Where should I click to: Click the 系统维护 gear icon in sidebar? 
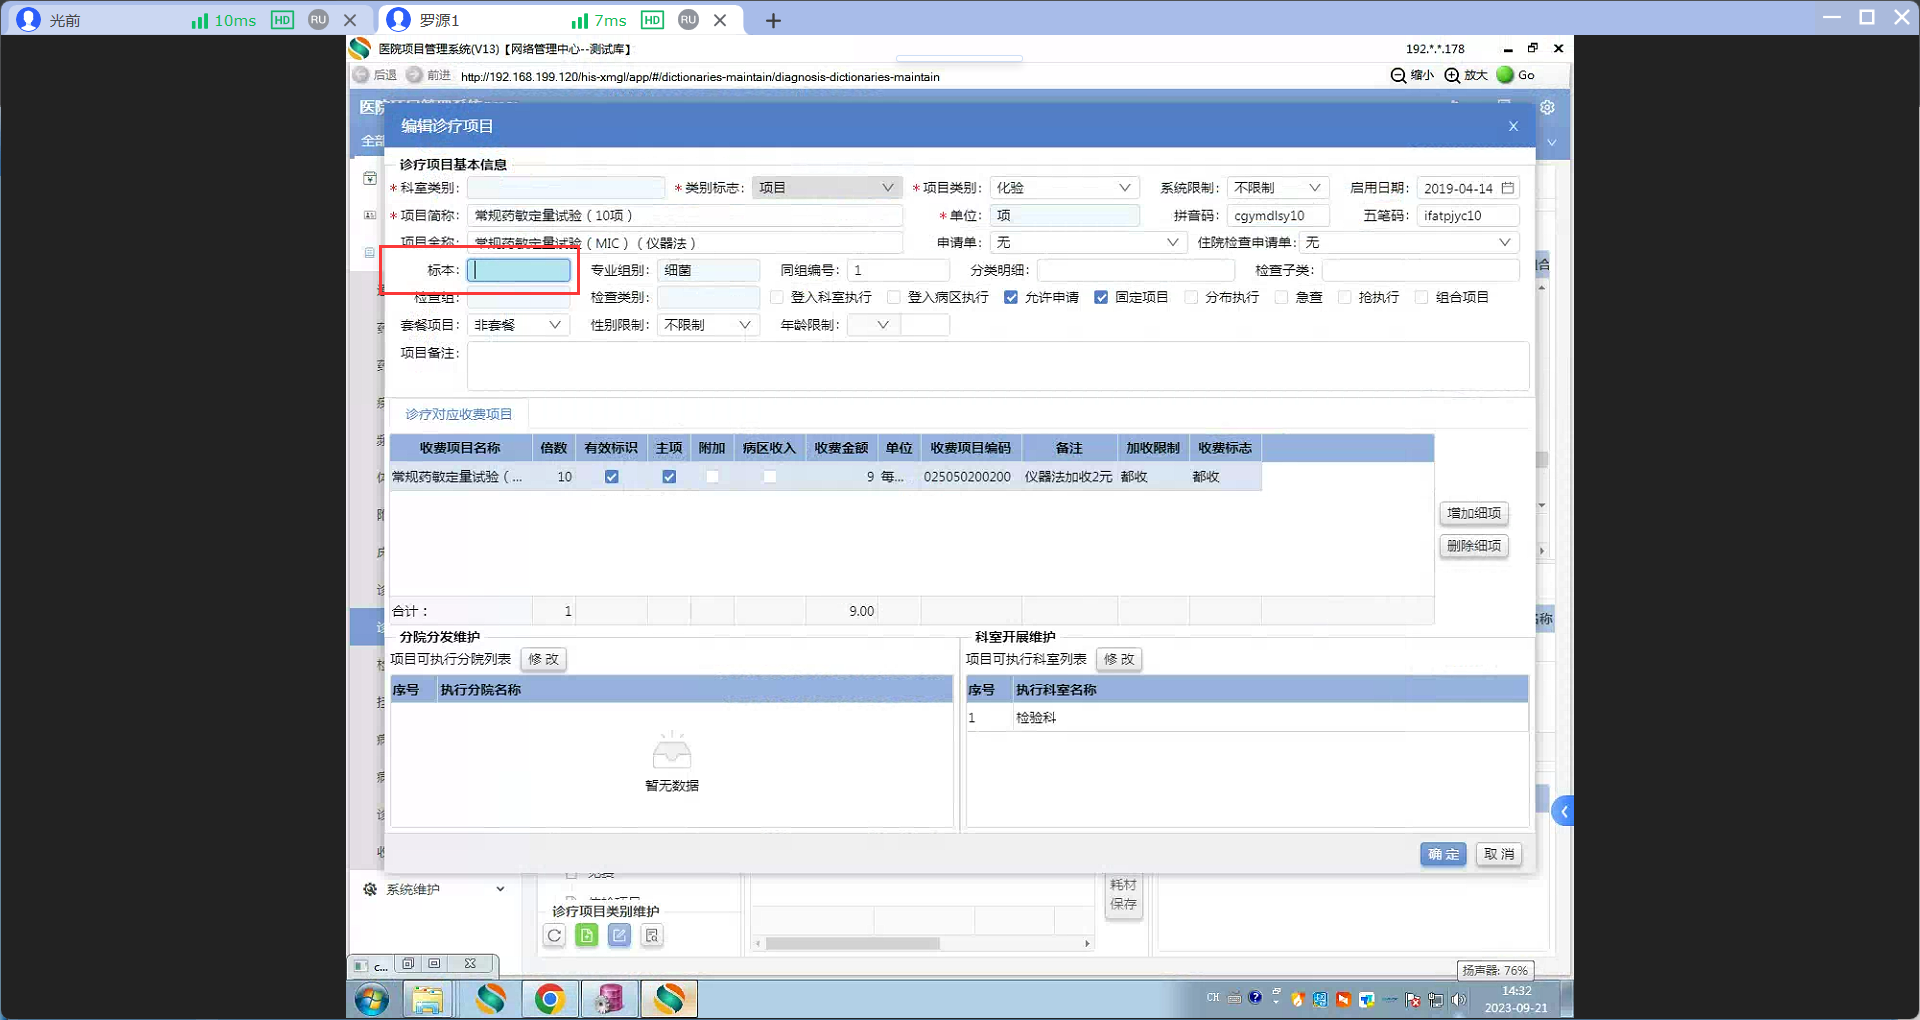370,889
